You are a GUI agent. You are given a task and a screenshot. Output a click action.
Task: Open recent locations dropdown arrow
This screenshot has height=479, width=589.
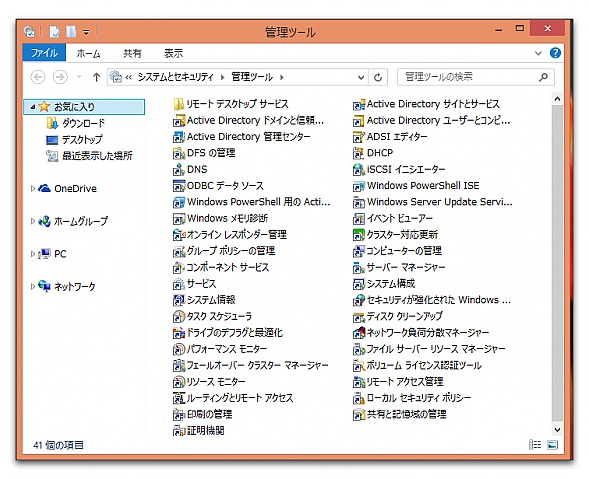point(79,77)
